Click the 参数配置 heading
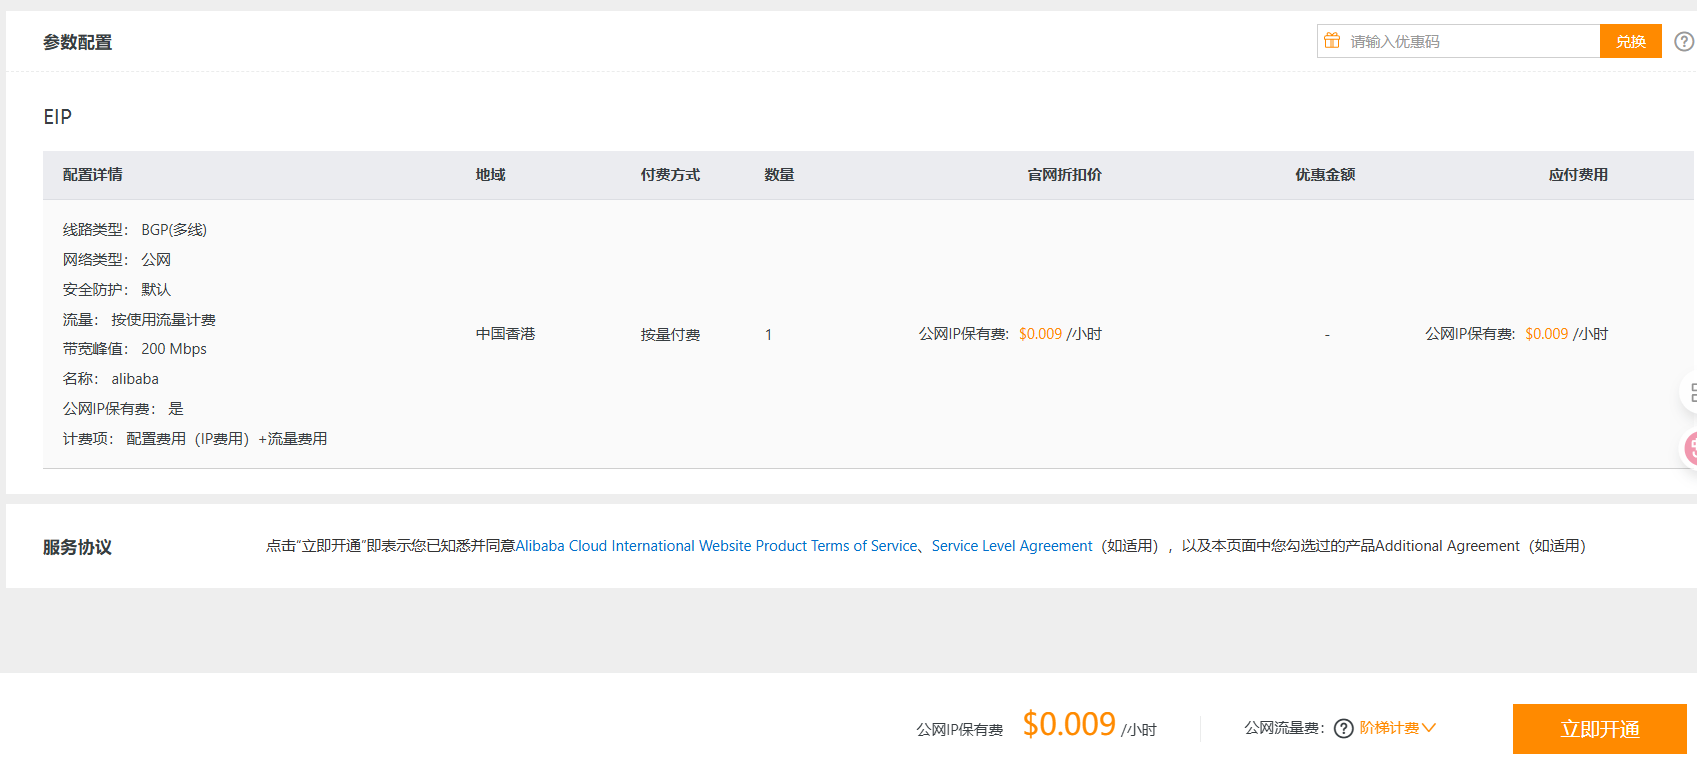Screen dimensions: 1697x762 [x=77, y=42]
